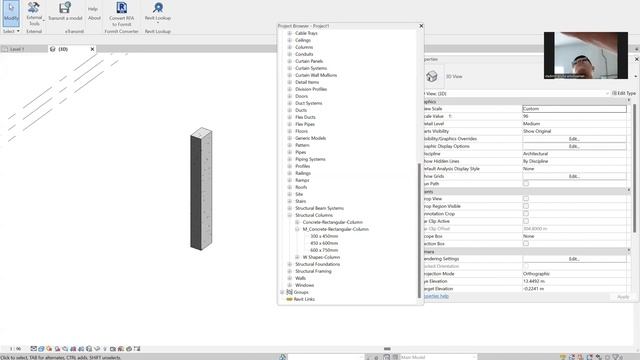Select the 300 x 450mm column type
This screenshot has width=640, height=360.
tap(324, 236)
